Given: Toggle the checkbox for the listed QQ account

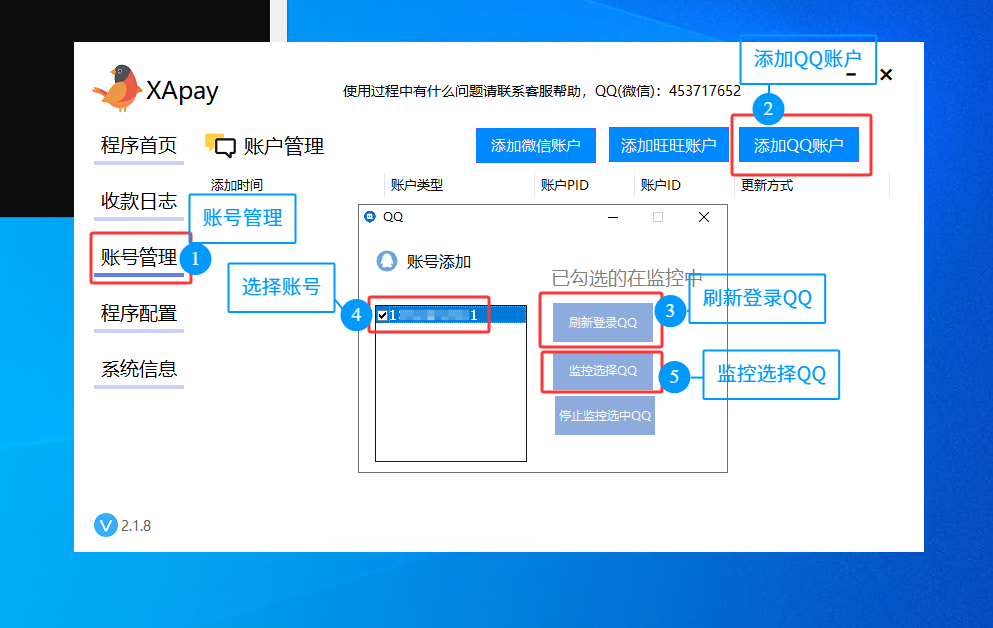Looking at the screenshot, I should coord(382,315).
